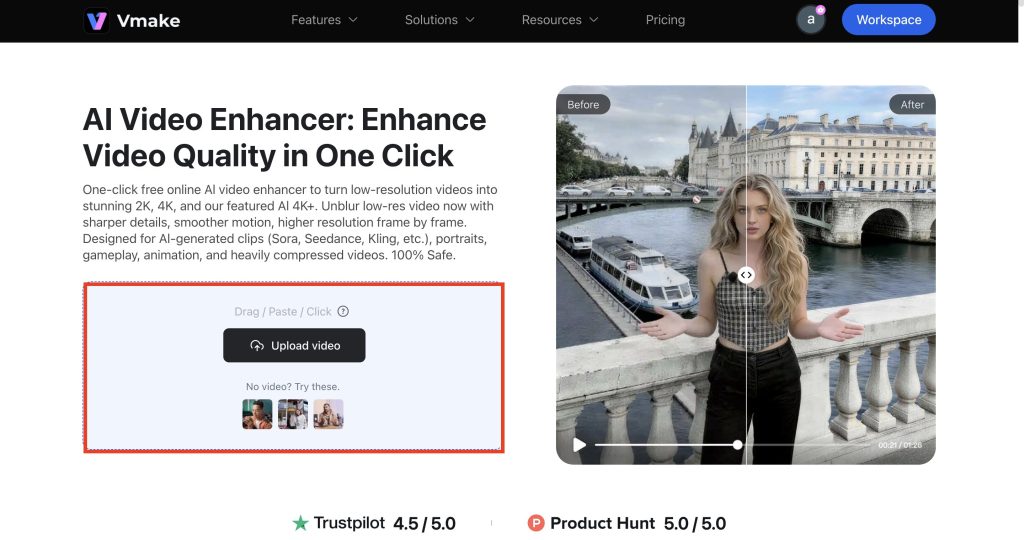Image resolution: width=1024 pixels, height=540 pixels.
Task: Click the help question mark icon
Action: [x=343, y=311]
